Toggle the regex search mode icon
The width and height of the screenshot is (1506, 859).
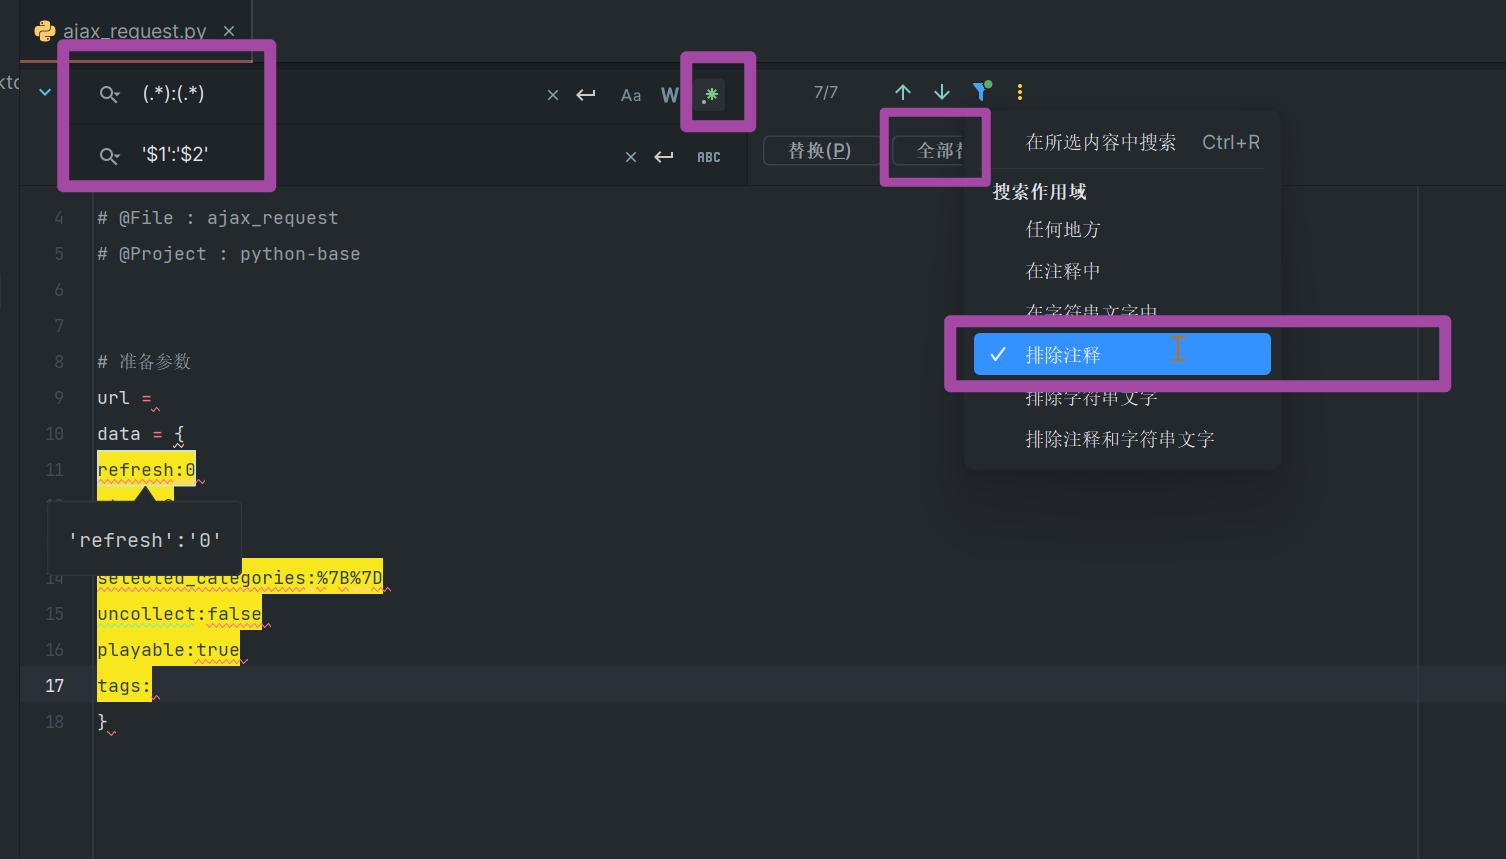pyautogui.click(x=710, y=94)
